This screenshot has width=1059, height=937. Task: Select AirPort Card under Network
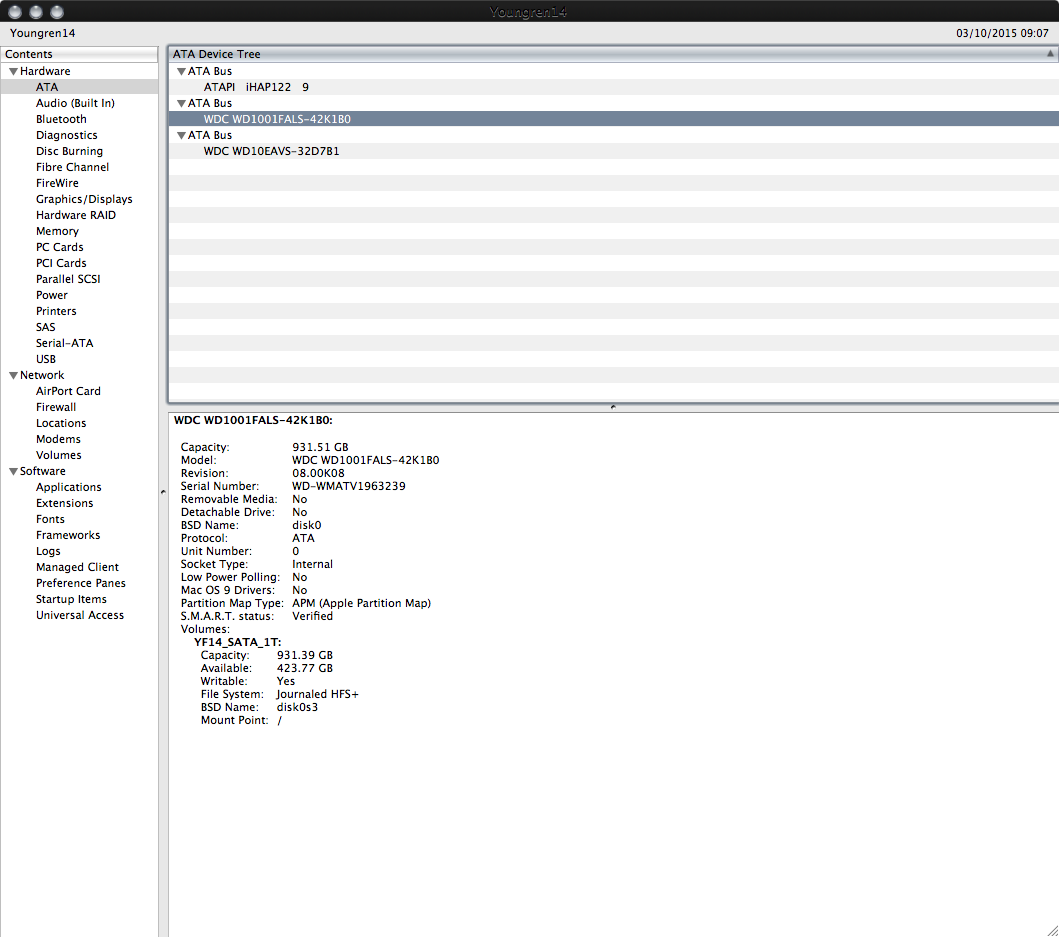tap(68, 391)
